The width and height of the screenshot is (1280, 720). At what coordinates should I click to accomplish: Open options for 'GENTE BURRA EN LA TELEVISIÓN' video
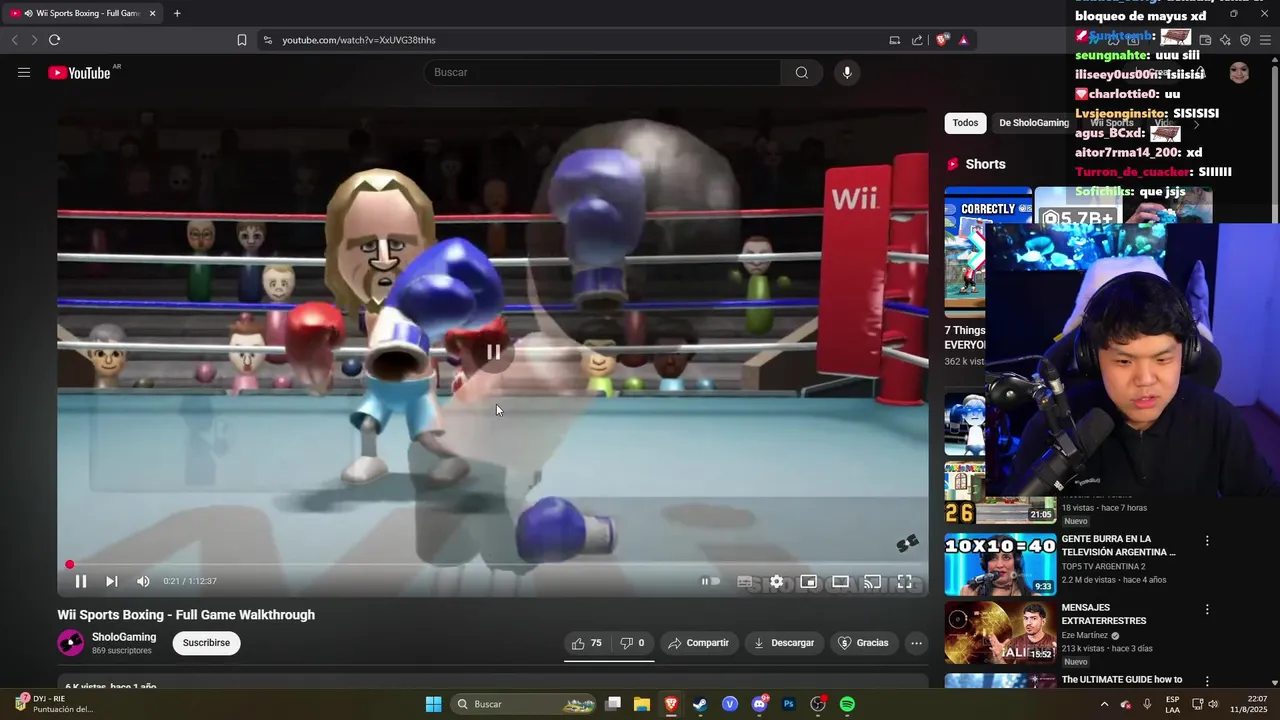coord(1207,541)
